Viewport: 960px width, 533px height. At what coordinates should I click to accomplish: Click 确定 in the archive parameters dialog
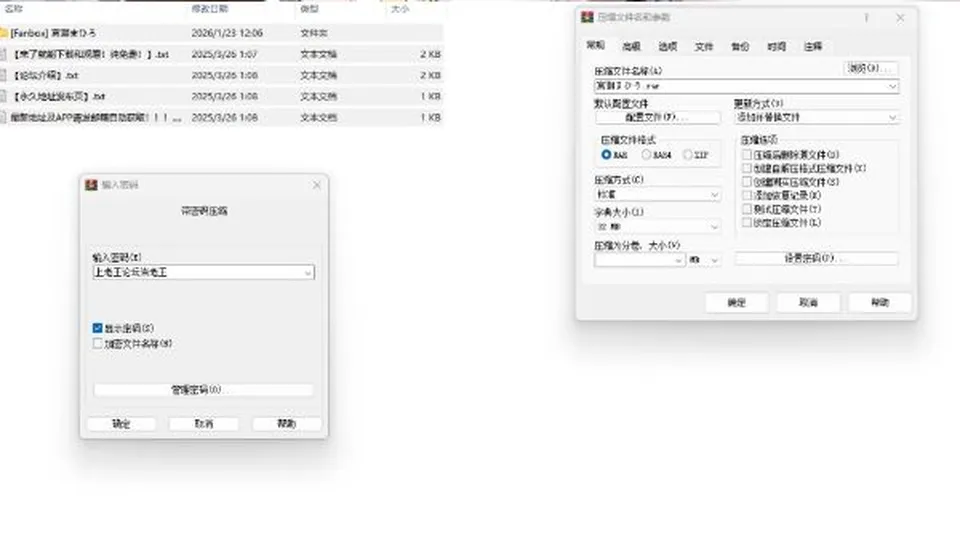click(737, 302)
